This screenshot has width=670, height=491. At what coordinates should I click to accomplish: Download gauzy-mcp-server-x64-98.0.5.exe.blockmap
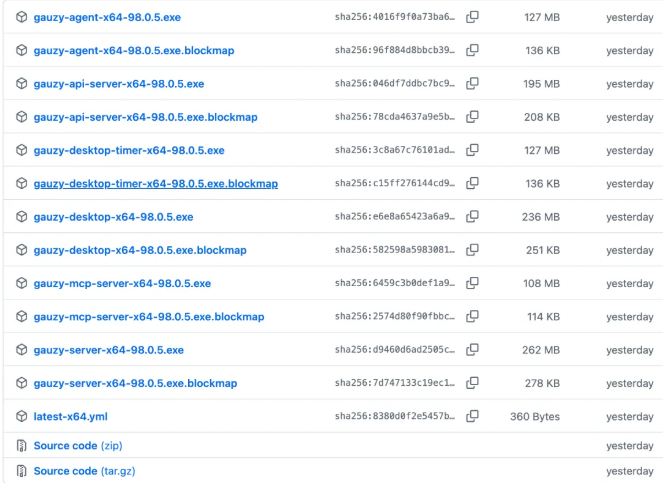148,317
